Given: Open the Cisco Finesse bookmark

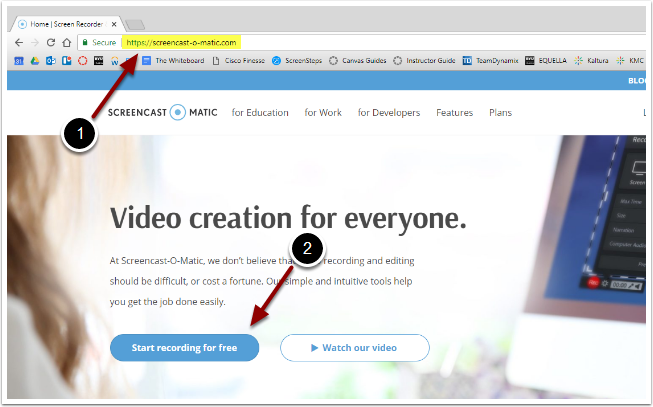Looking at the screenshot, I should (x=239, y=61).
